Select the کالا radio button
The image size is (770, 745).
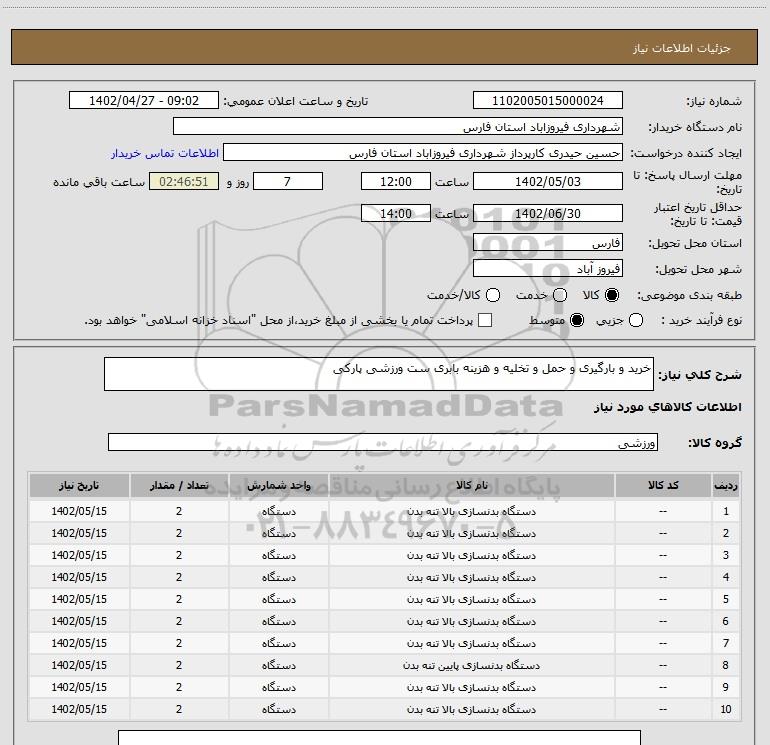[612, 295]
